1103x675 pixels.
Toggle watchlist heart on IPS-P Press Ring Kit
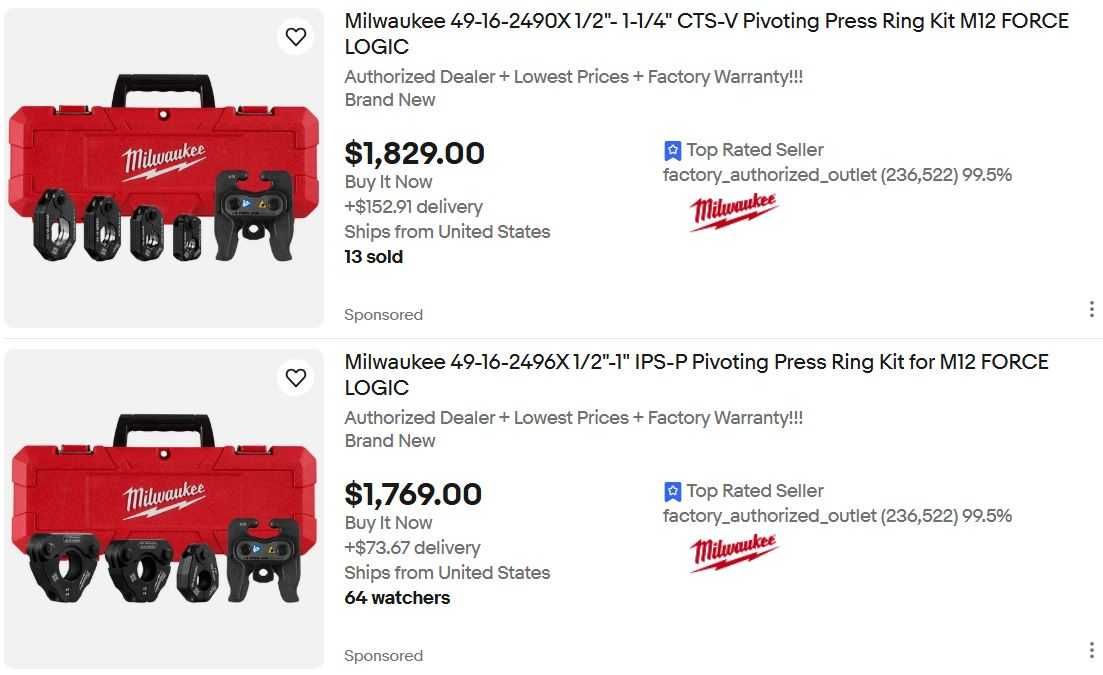coord(295,378)
